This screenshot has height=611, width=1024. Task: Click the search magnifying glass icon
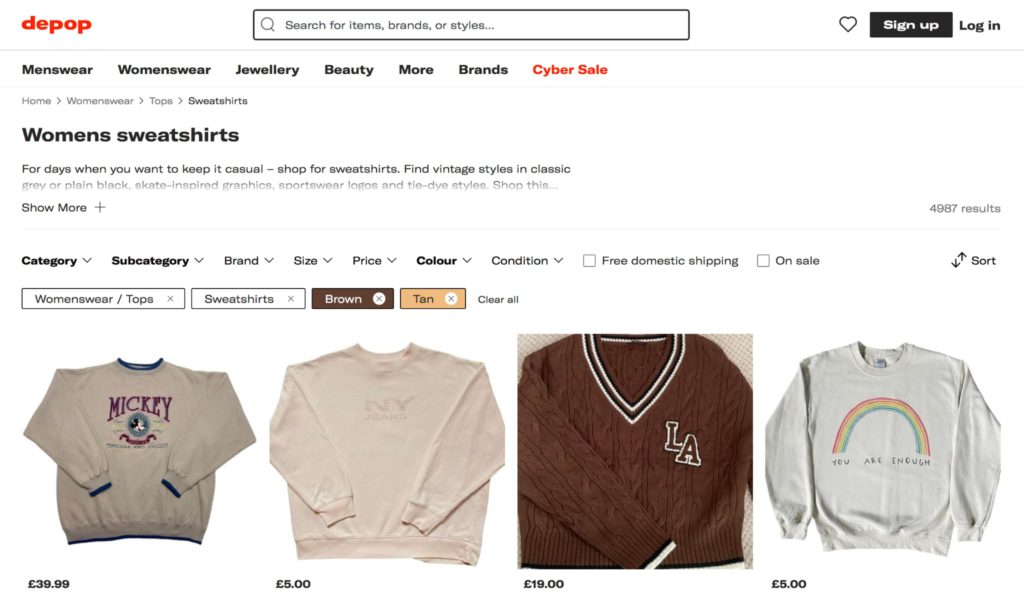pos(267,24)
